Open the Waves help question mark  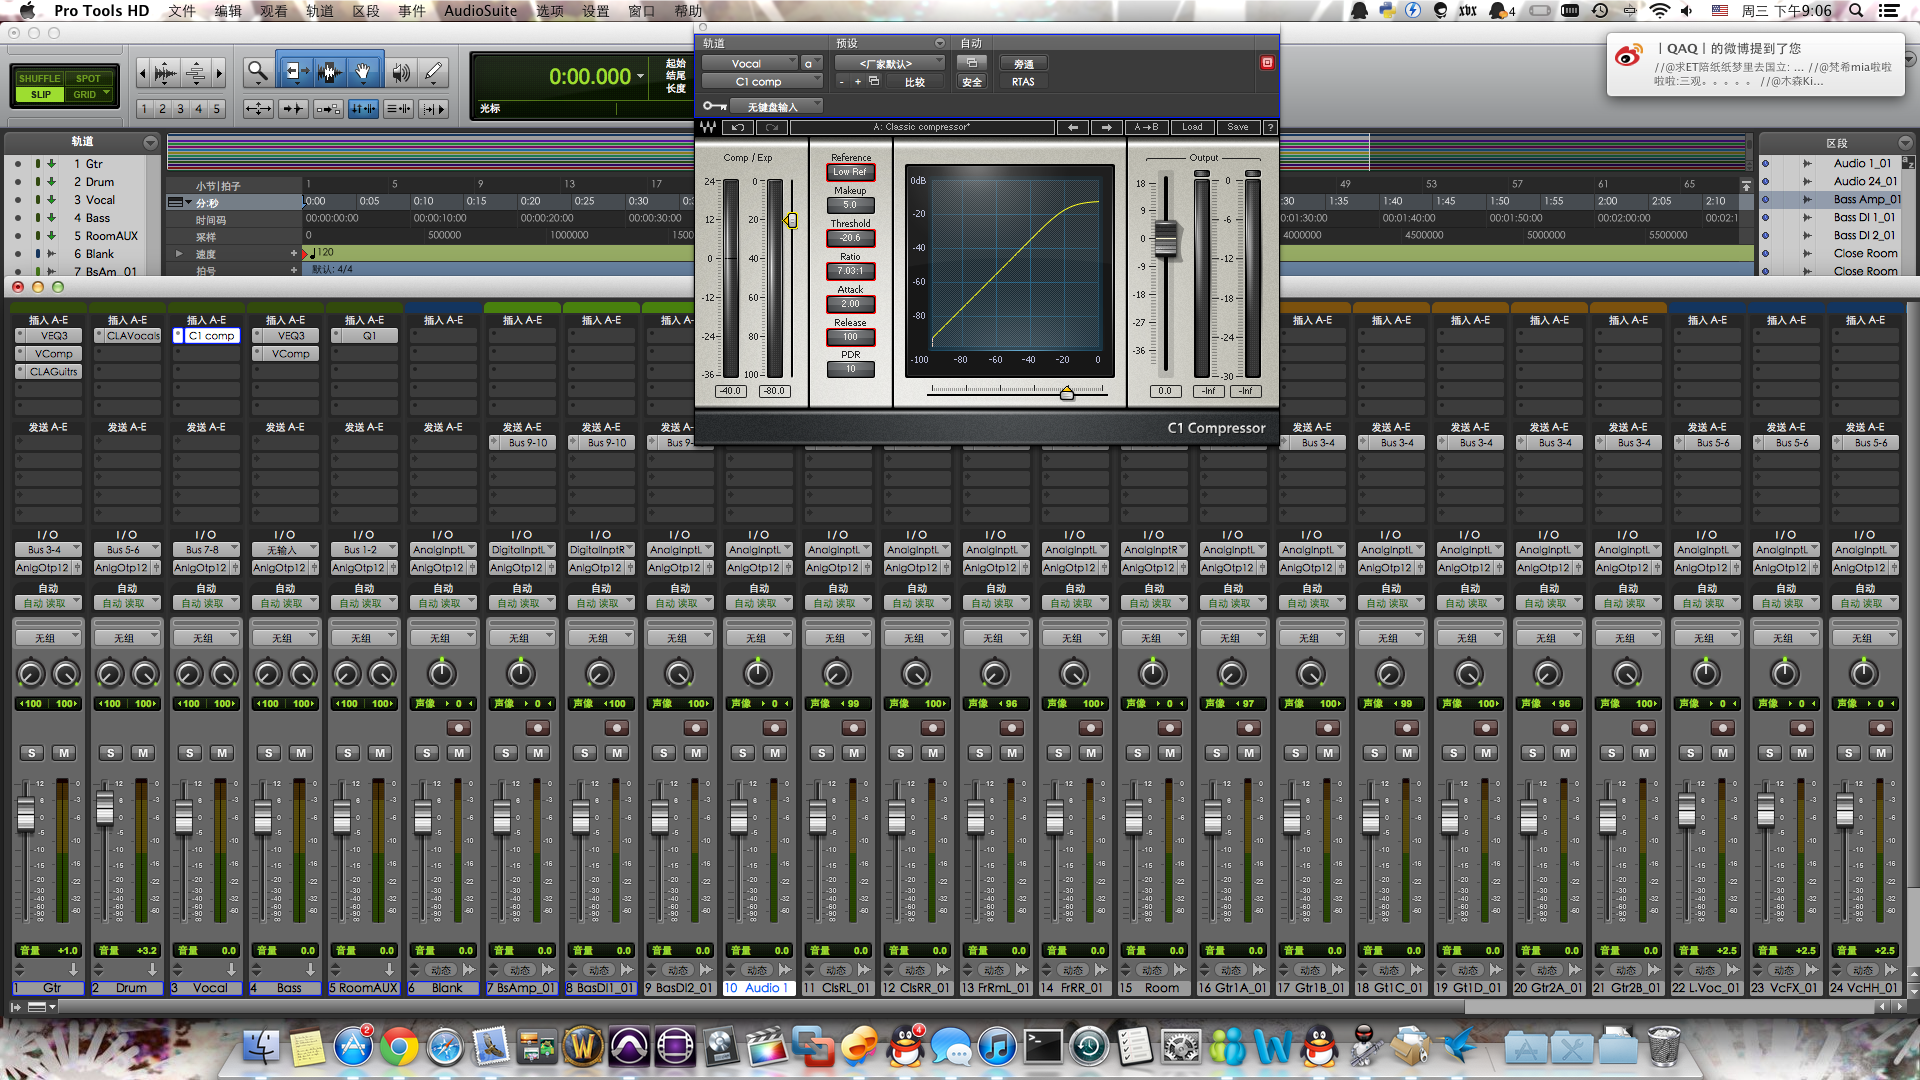[1270, 127]
